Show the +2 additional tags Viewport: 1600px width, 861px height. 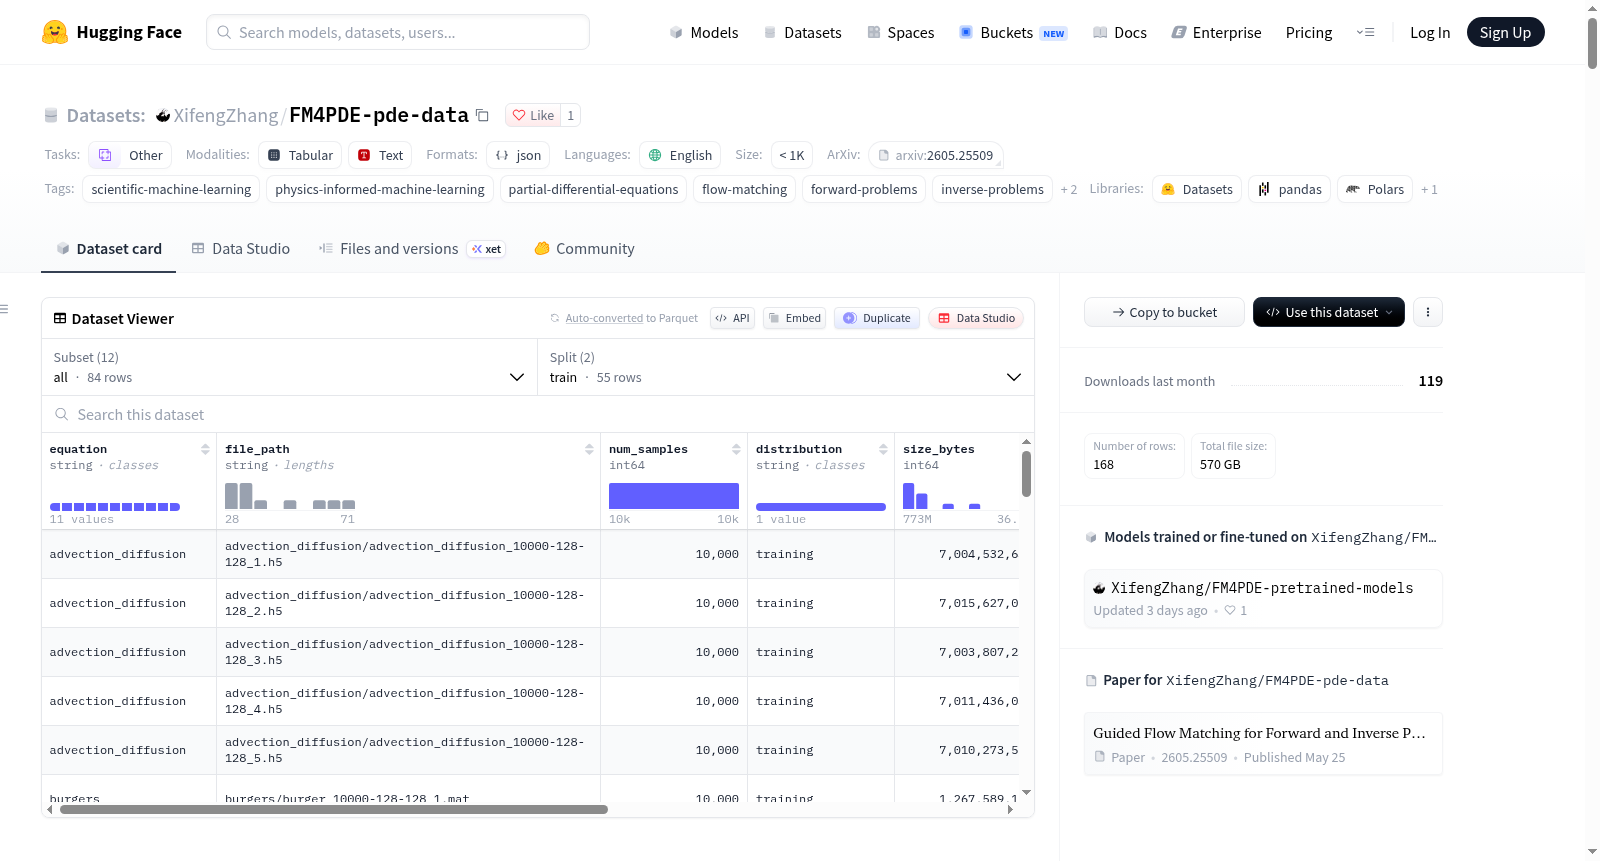[1069, 189]
